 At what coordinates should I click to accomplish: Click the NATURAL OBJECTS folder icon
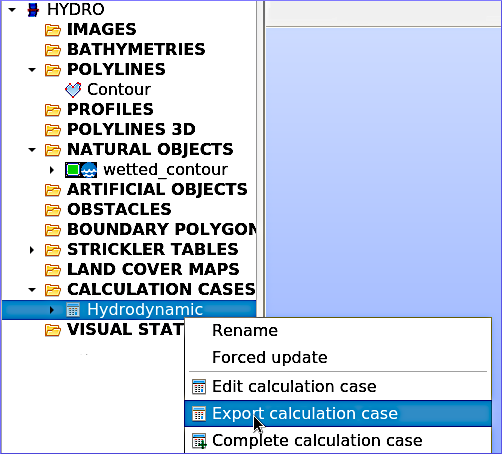53,150
